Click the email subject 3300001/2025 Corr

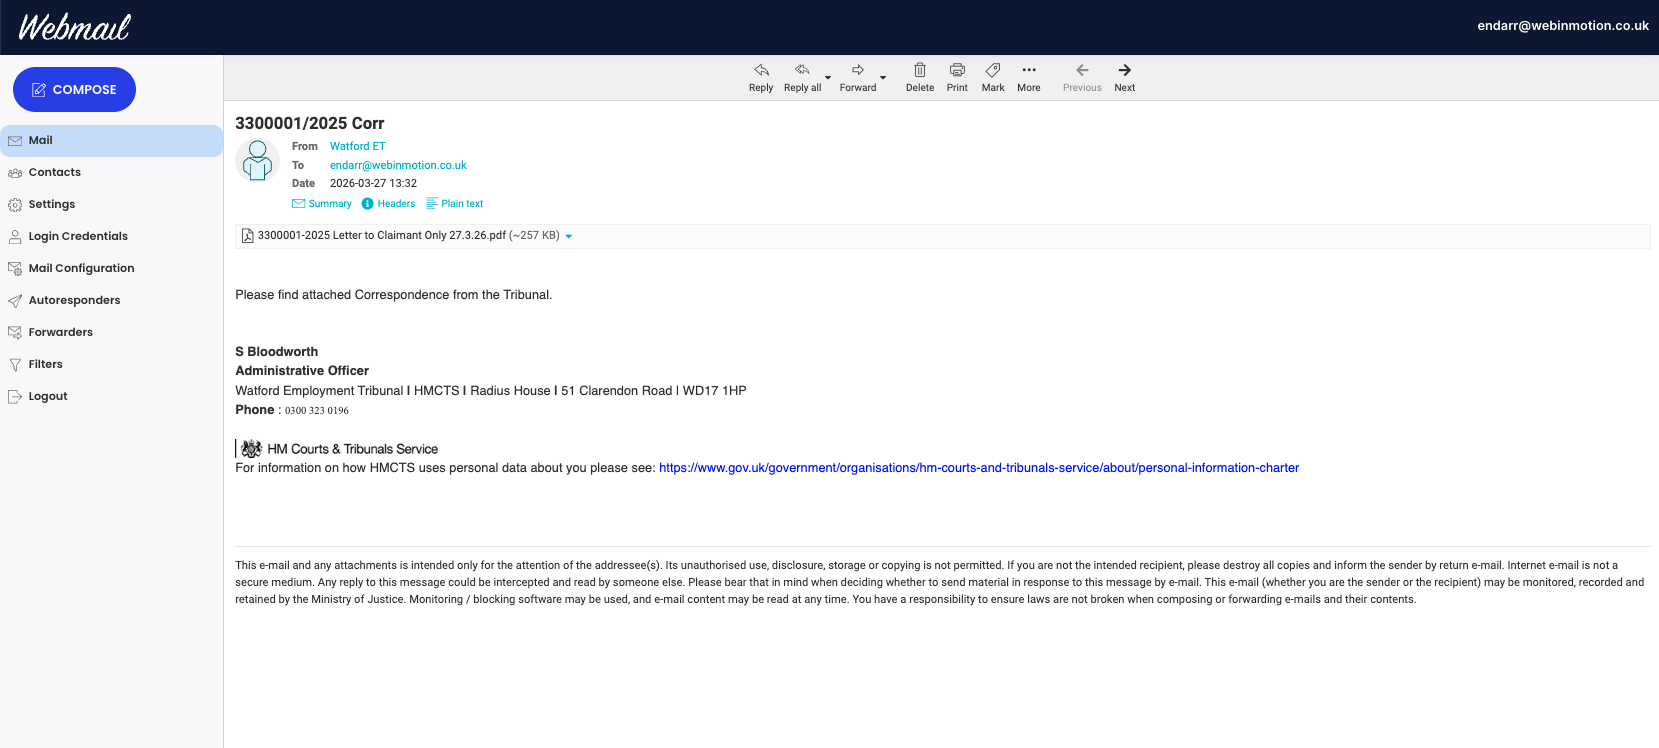309,123
